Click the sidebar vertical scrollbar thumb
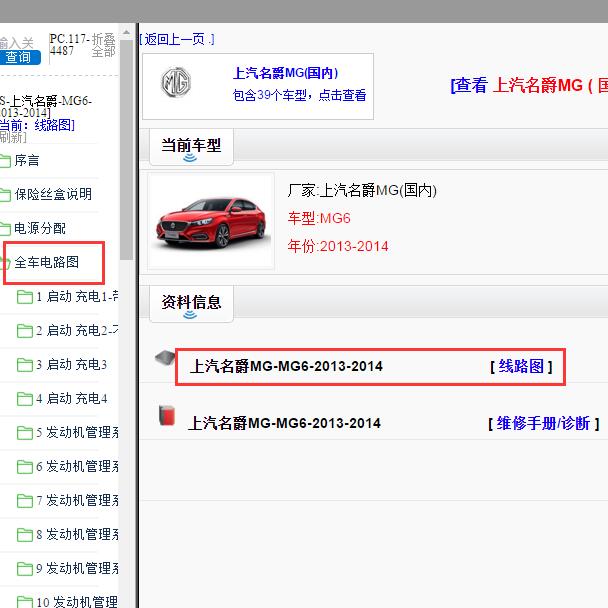Image resolution: width=608 pixels, height=608 pixels. 126,149
